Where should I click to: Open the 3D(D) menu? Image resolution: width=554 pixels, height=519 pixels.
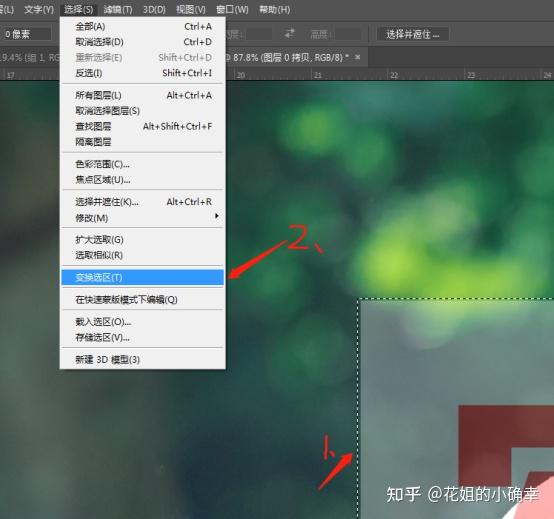click(154, 10)
